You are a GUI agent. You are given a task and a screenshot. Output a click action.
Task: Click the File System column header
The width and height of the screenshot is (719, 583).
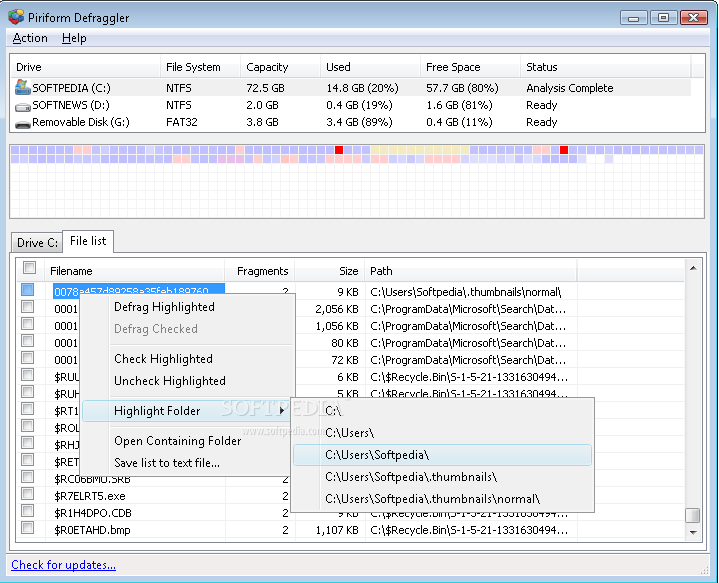[200, 67]
